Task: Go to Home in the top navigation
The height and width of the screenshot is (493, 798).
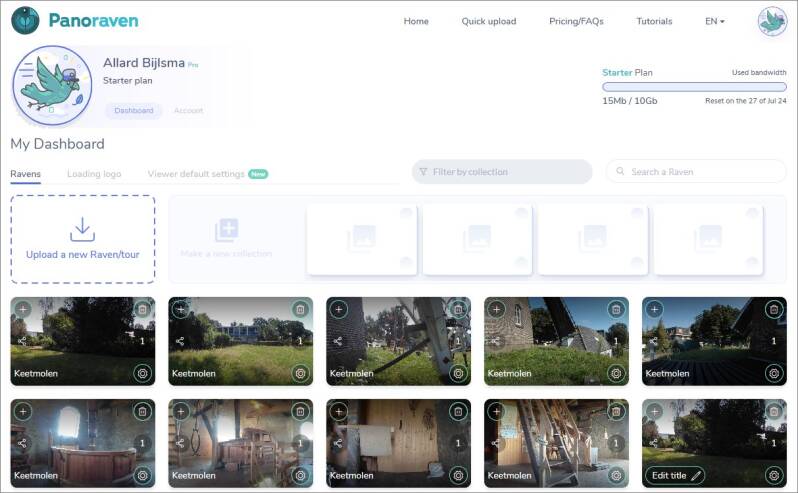Action: [x=416, y=21]
